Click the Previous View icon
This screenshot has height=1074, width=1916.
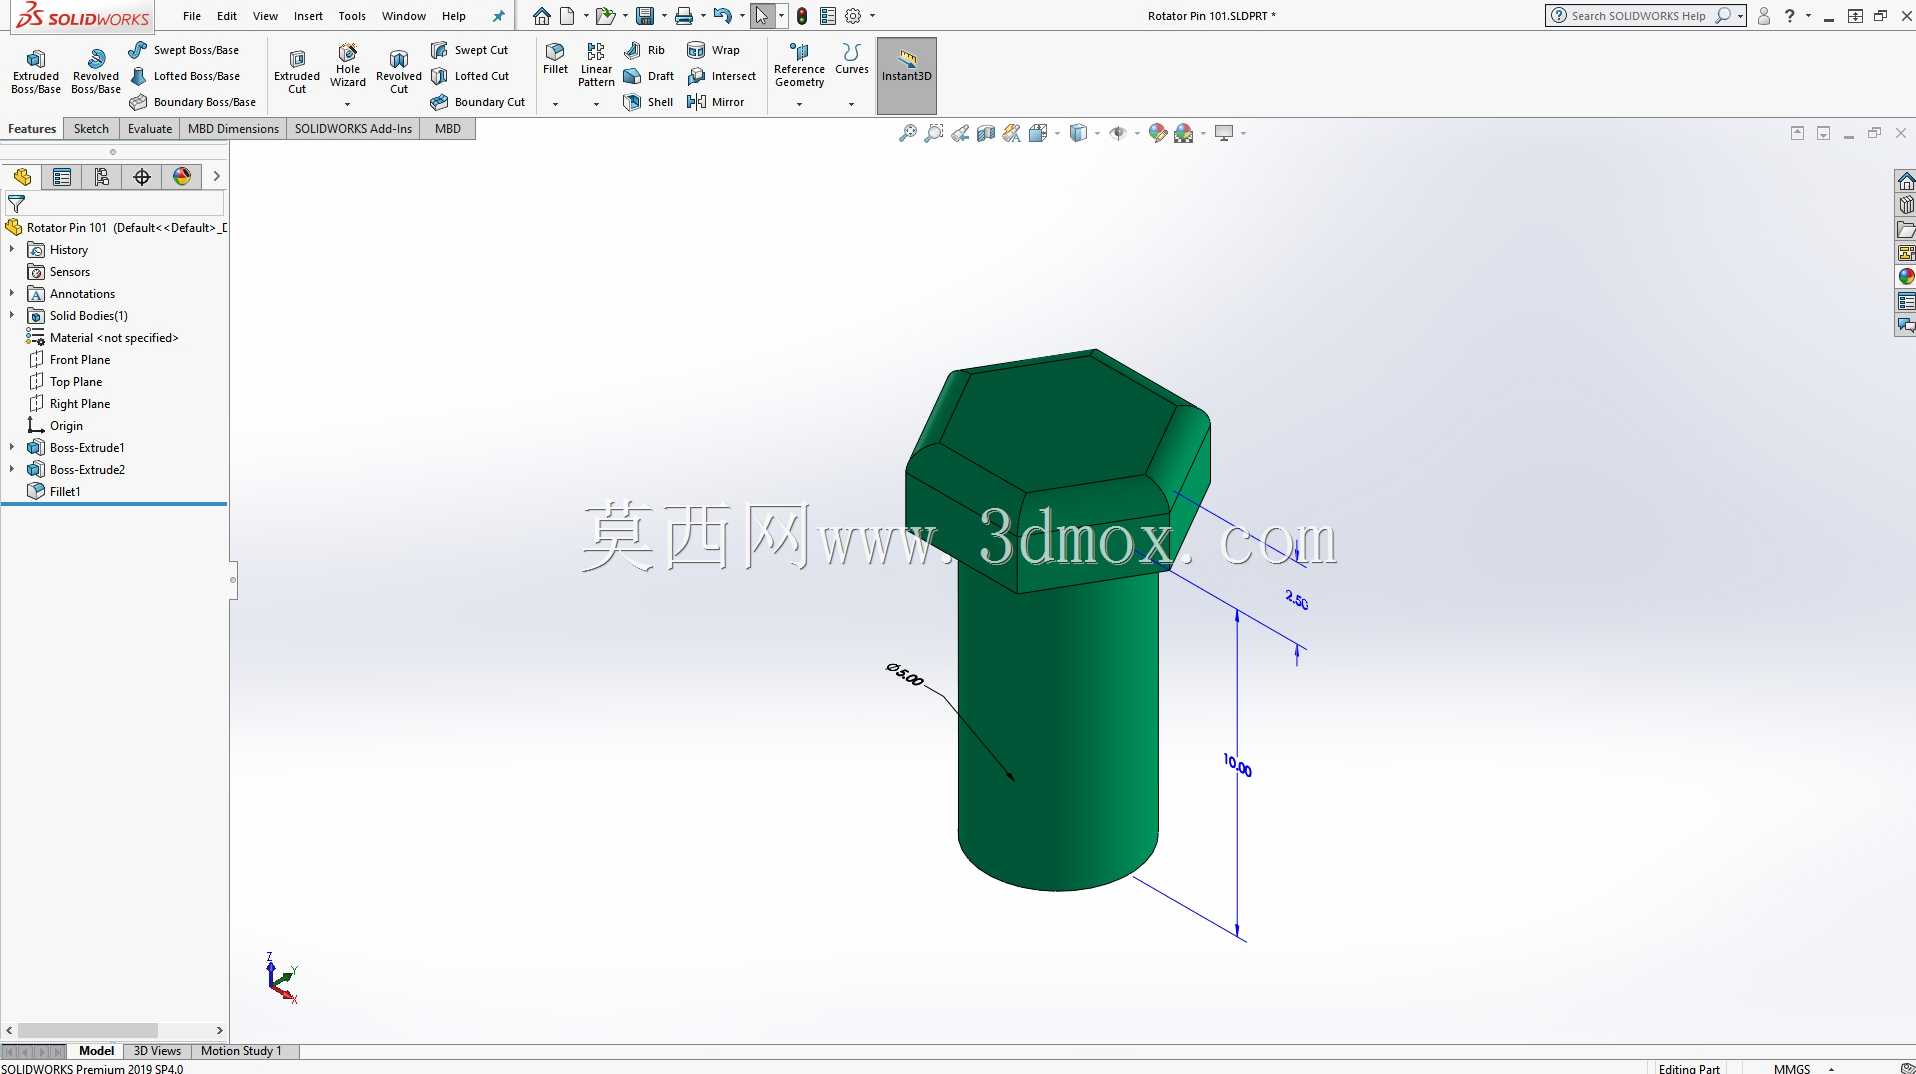point(960,133)
